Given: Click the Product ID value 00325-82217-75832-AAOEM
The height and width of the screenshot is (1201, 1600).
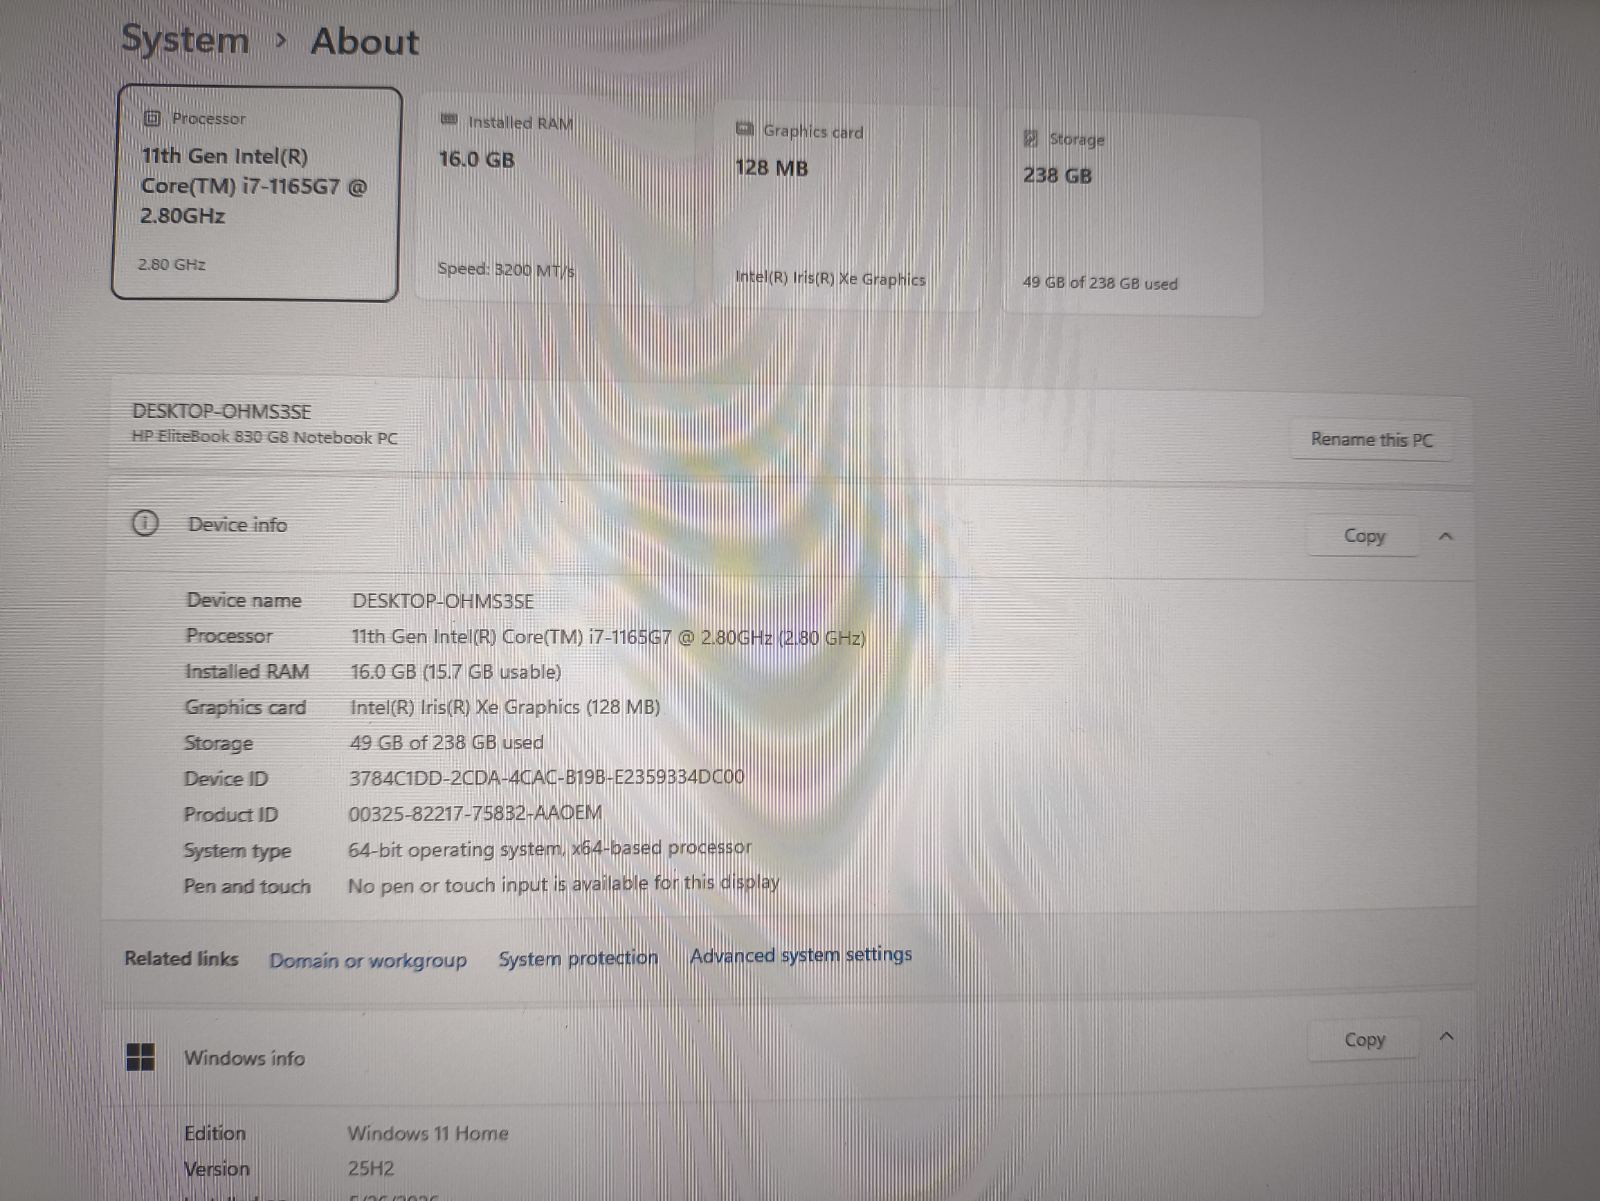Looking at the screenshot, I should click(x=475, y=813).
